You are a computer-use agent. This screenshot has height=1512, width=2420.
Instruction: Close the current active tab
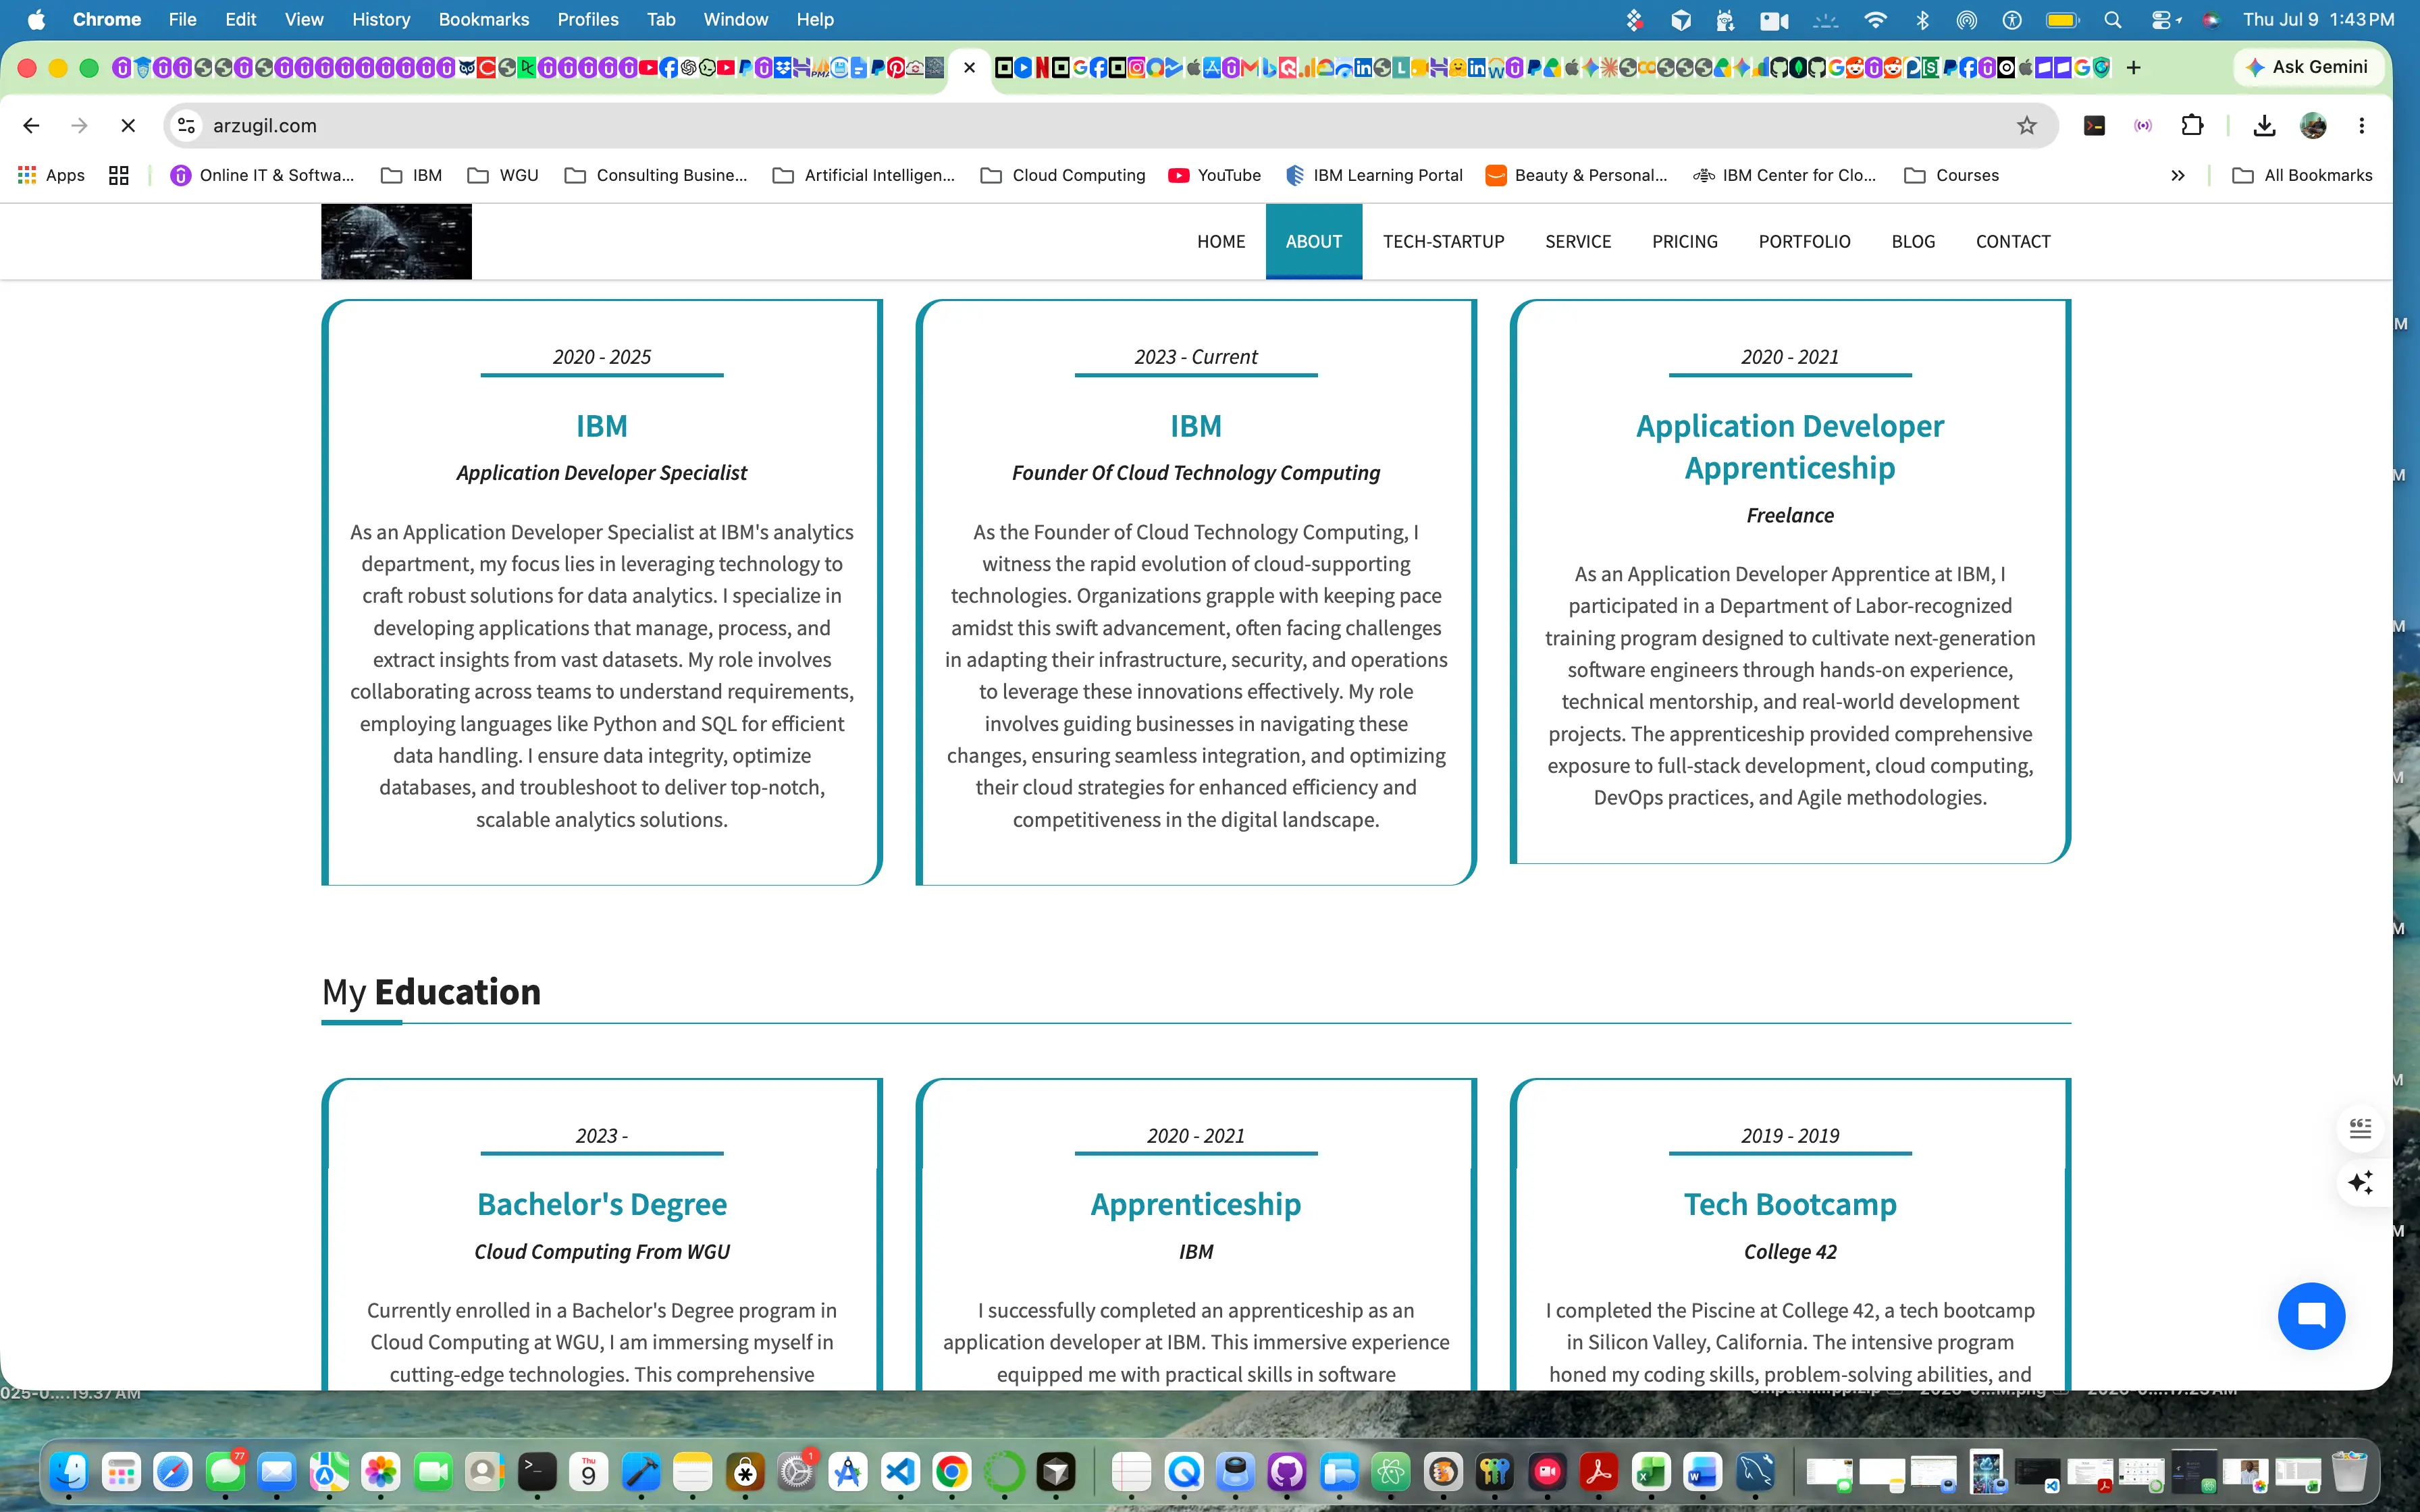point(969,67)
